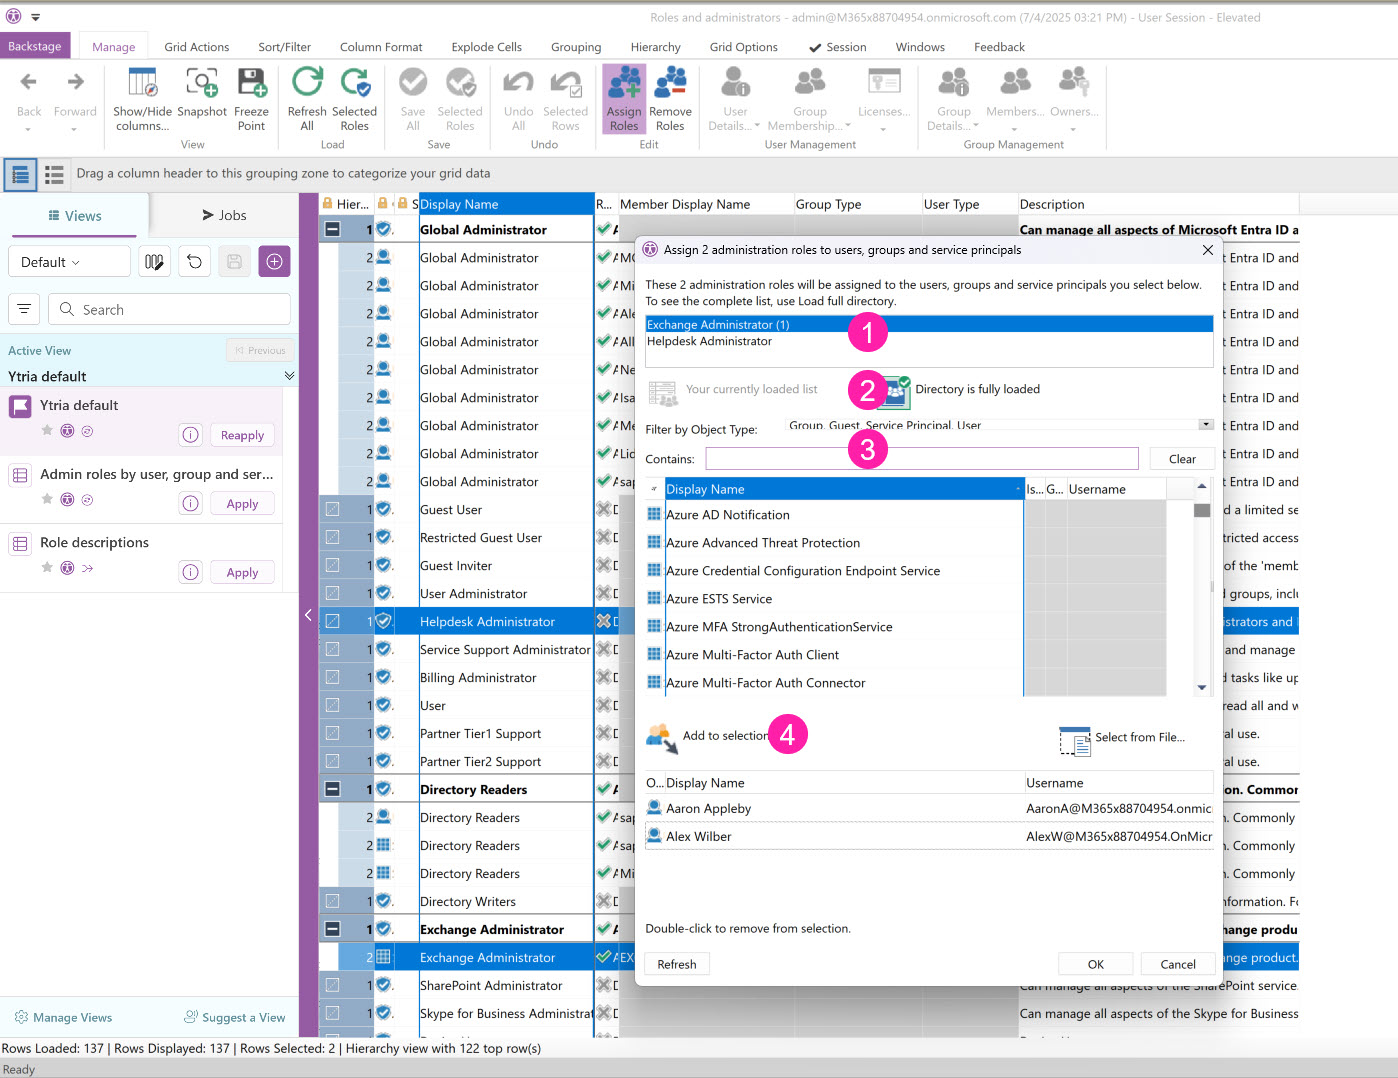
Task: Toggle checkbox on Guest User row
Action: point(332,510)
